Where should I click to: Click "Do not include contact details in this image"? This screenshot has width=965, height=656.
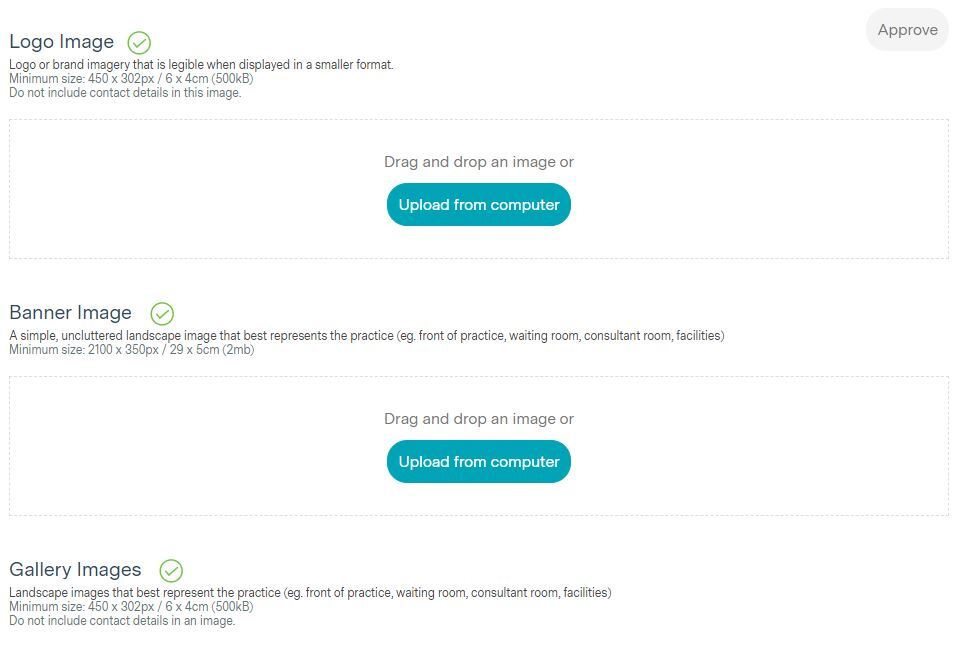[125, 93]
